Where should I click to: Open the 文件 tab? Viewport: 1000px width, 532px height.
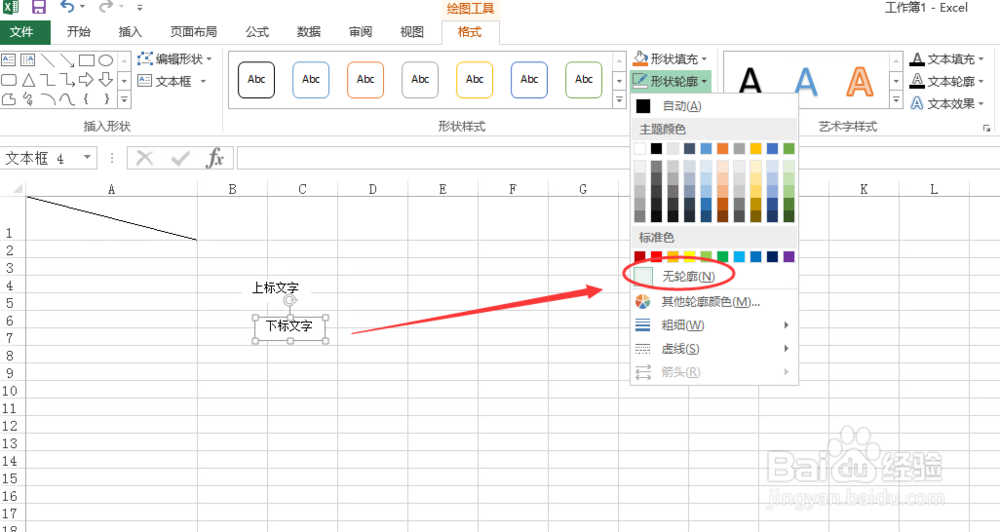click(22, 32)
